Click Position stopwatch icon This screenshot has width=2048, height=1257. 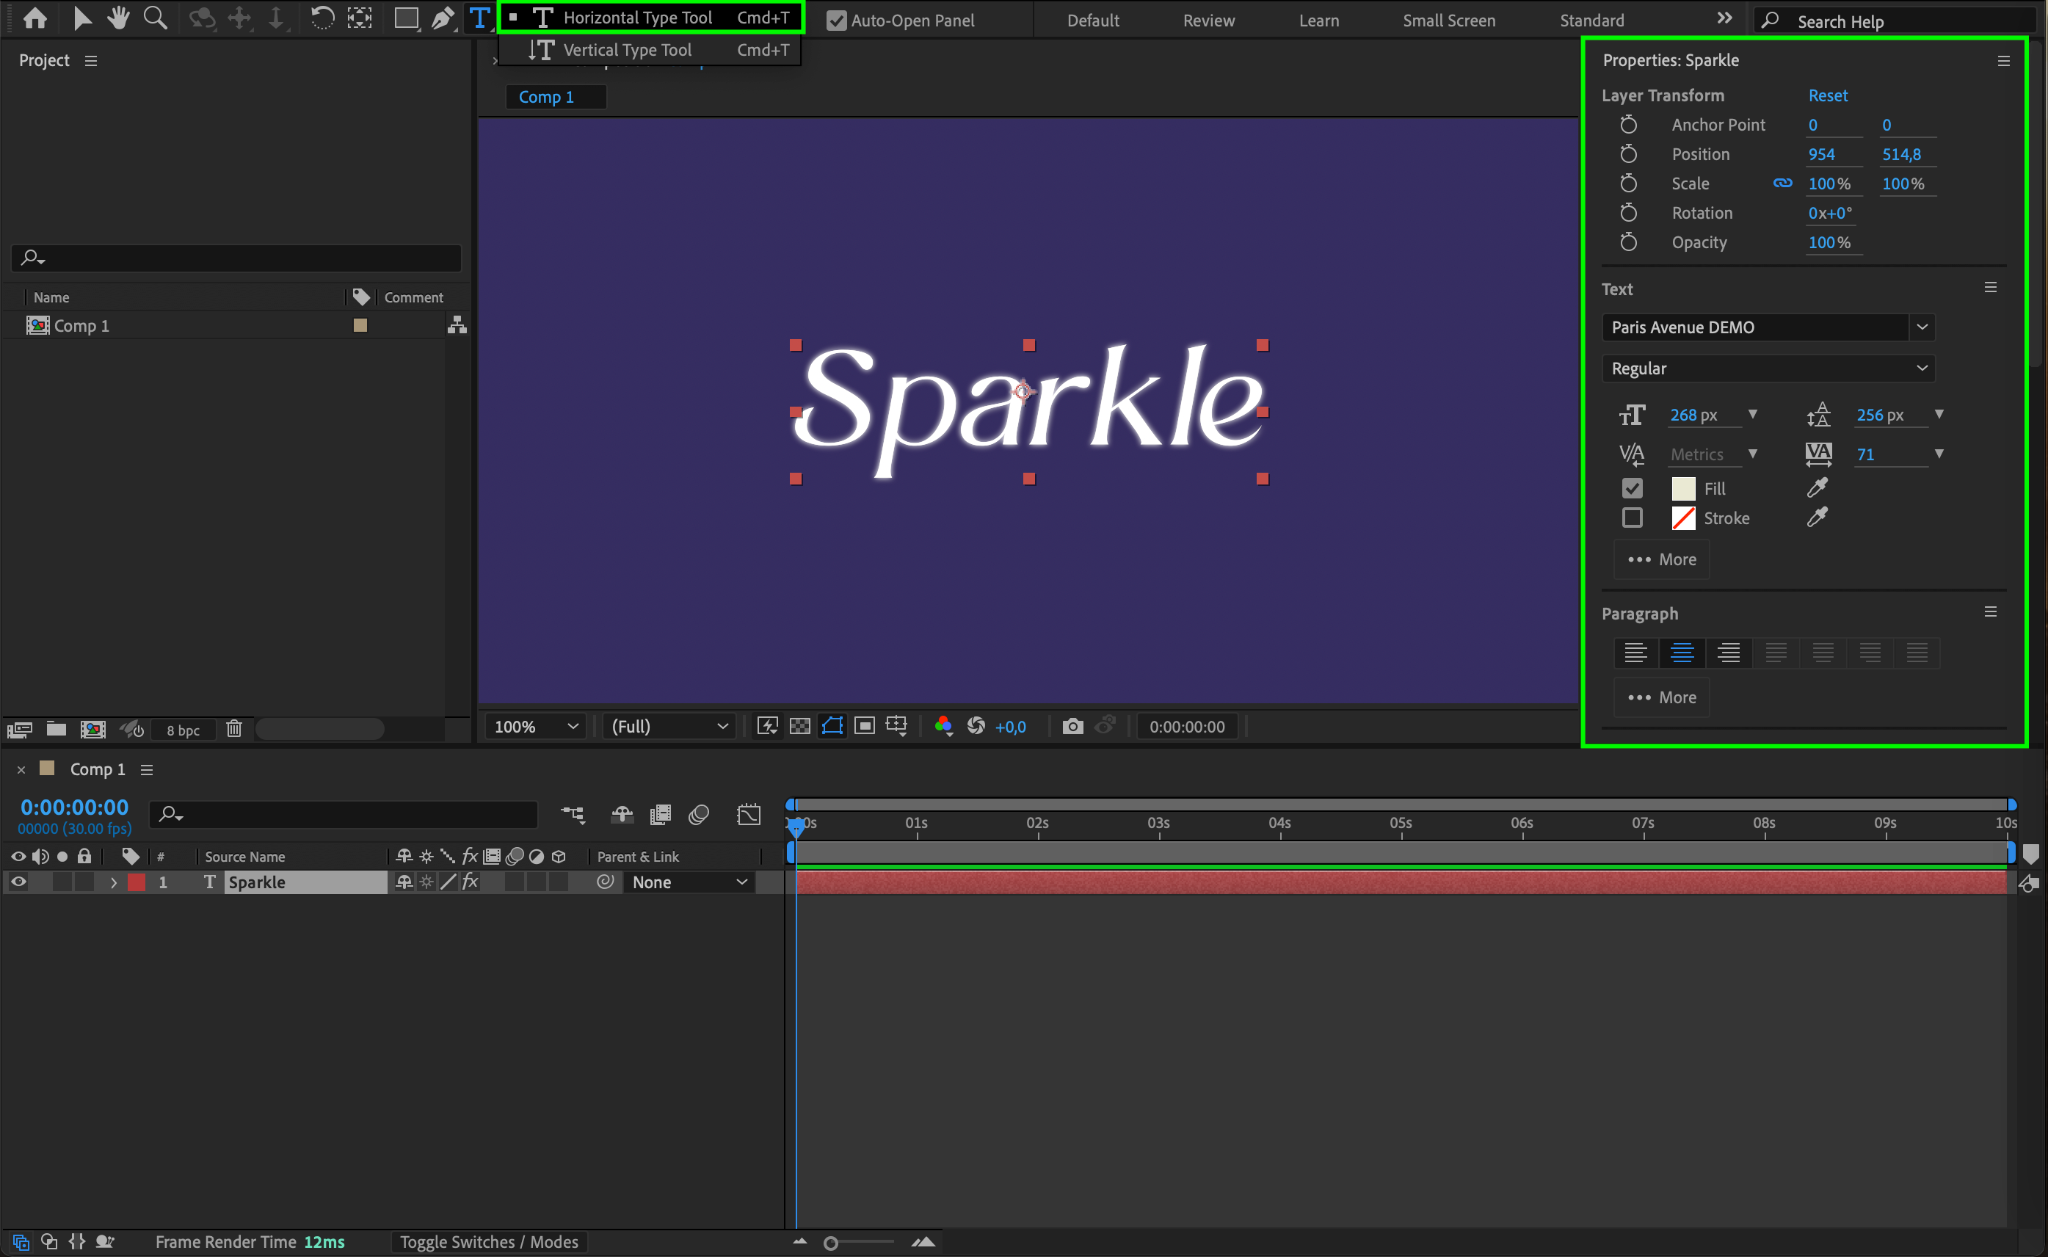tap(1628, 154)
